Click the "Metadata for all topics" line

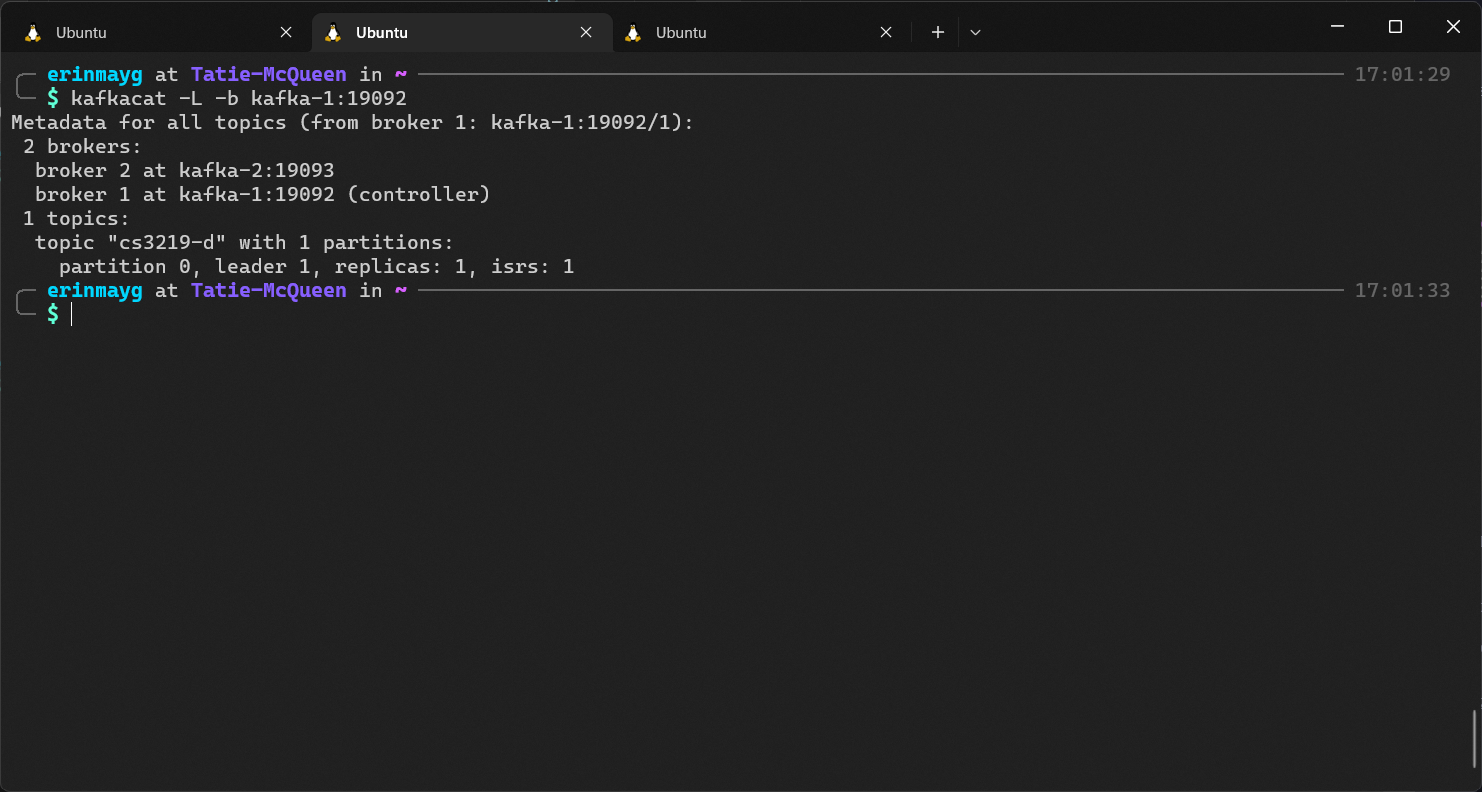(x=352, y=122)
